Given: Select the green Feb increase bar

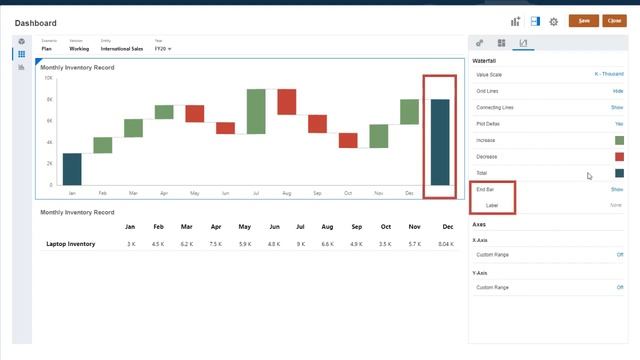Looking at the screenshot, I should 103,145.
